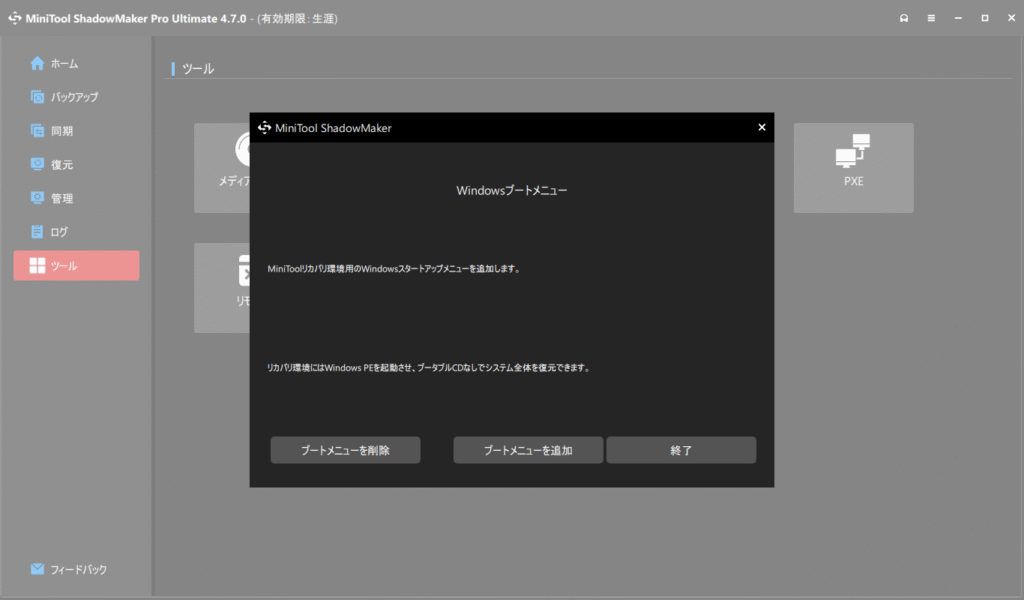Click the log icon beside ログ
The width and height of the screenshot is (1024, 600).
click(37, 232)
